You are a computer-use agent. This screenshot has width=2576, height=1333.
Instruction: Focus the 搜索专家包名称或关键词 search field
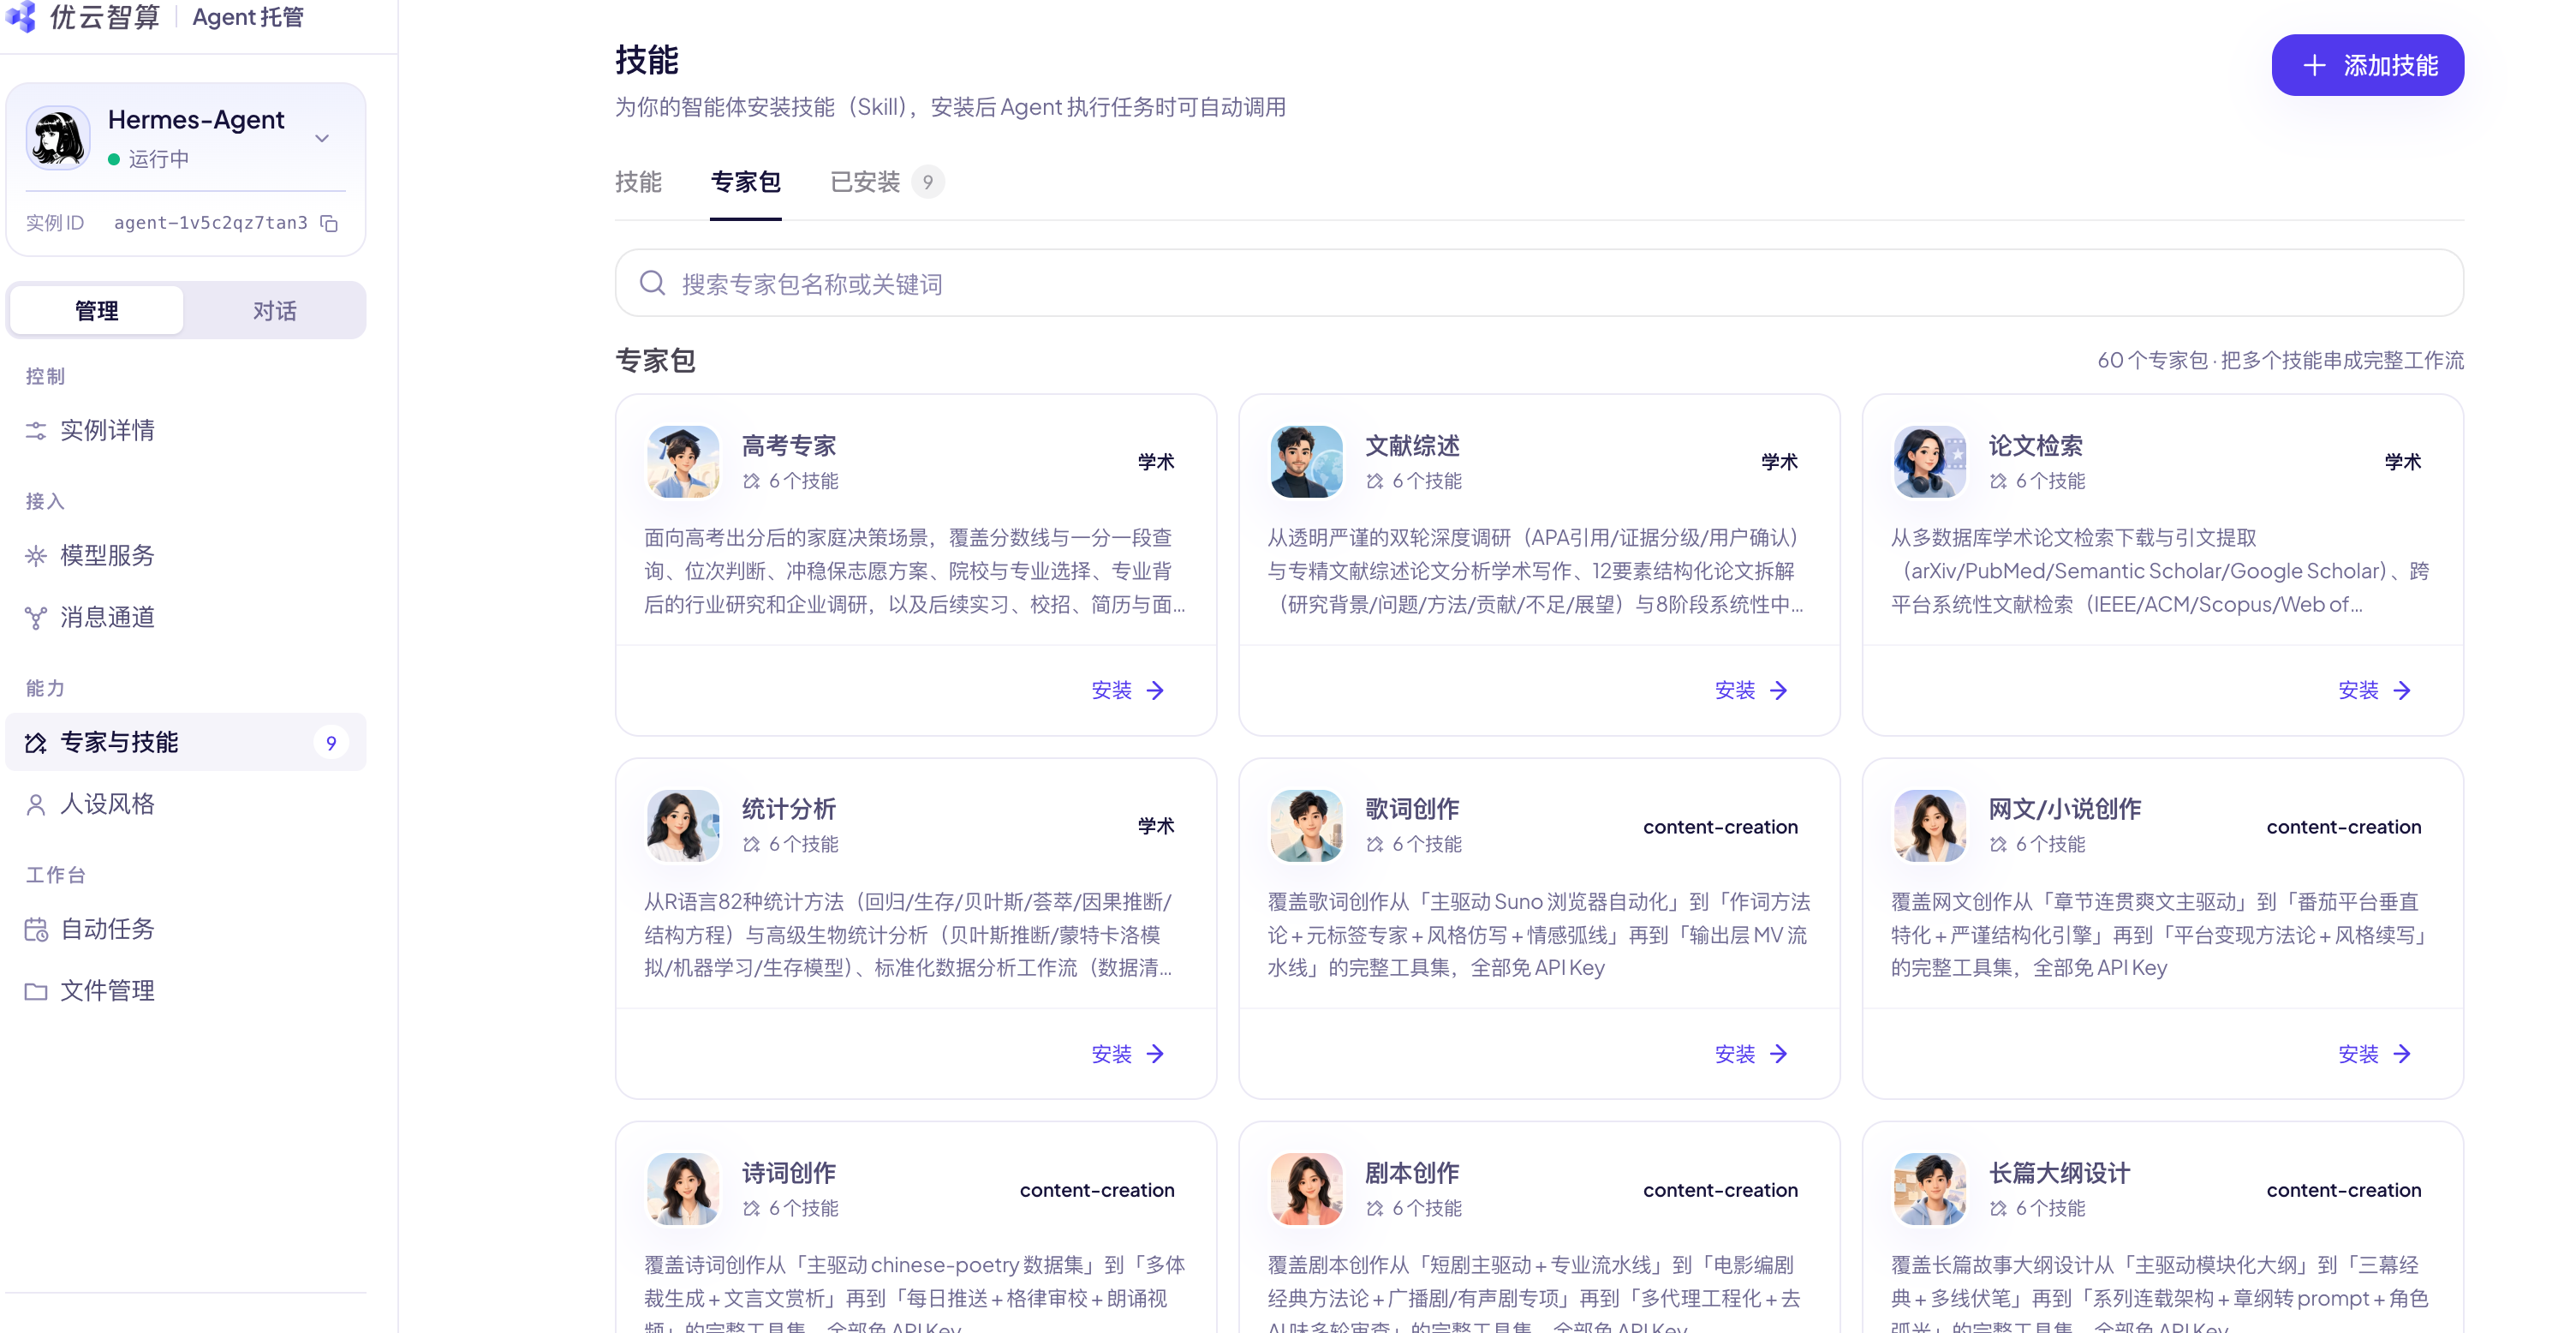pyautogui.click(x=1539, y=284)
